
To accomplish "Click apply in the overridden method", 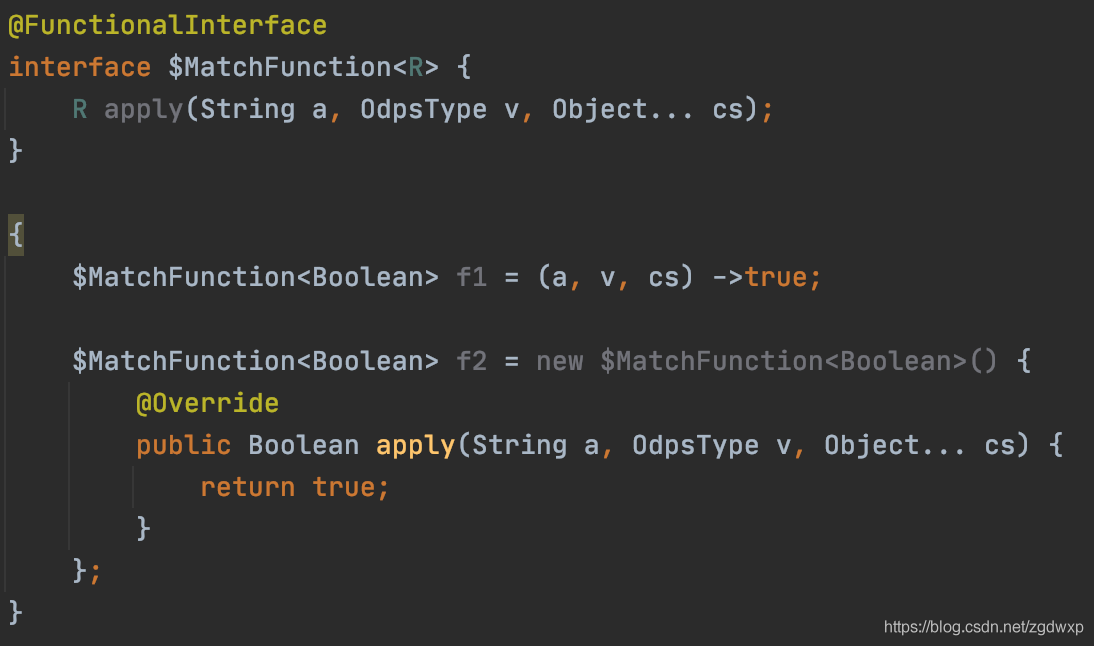I will click(415, 445).
